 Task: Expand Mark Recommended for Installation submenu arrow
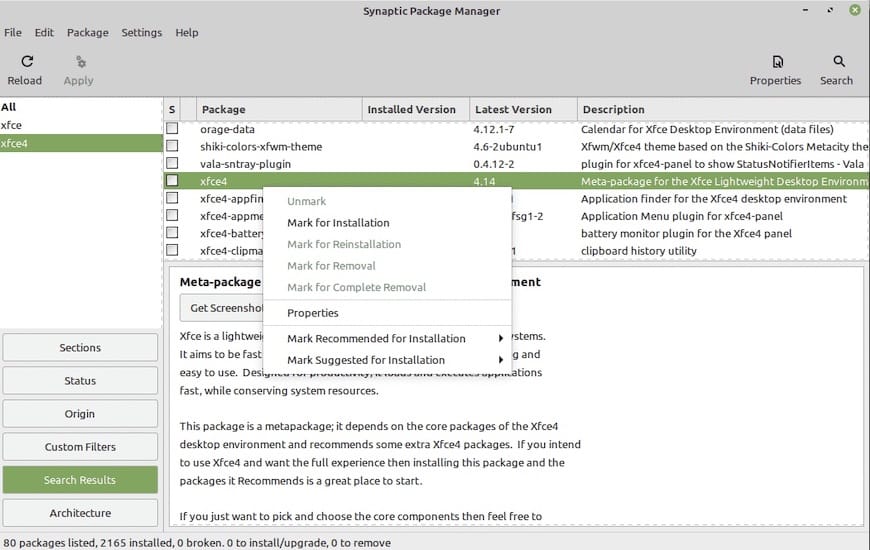[x=500, y=338]
